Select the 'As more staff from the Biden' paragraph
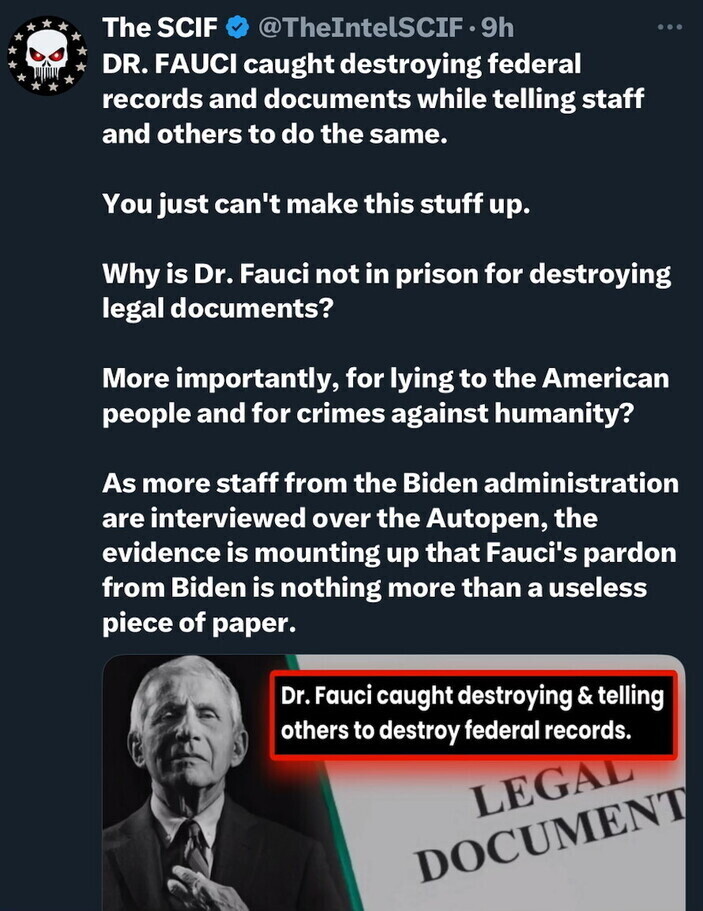This screenshot has height=911, width=703. [390, 553]
